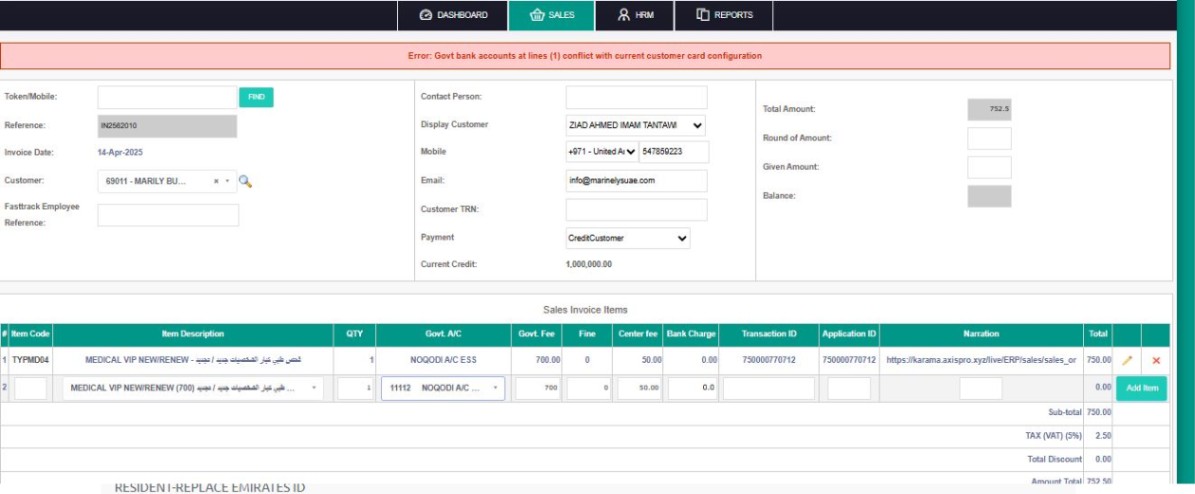The width and height of the screenshot is (1195, 494).
Task: Open the Dashboard tab
Action: (x=454, y=15)
